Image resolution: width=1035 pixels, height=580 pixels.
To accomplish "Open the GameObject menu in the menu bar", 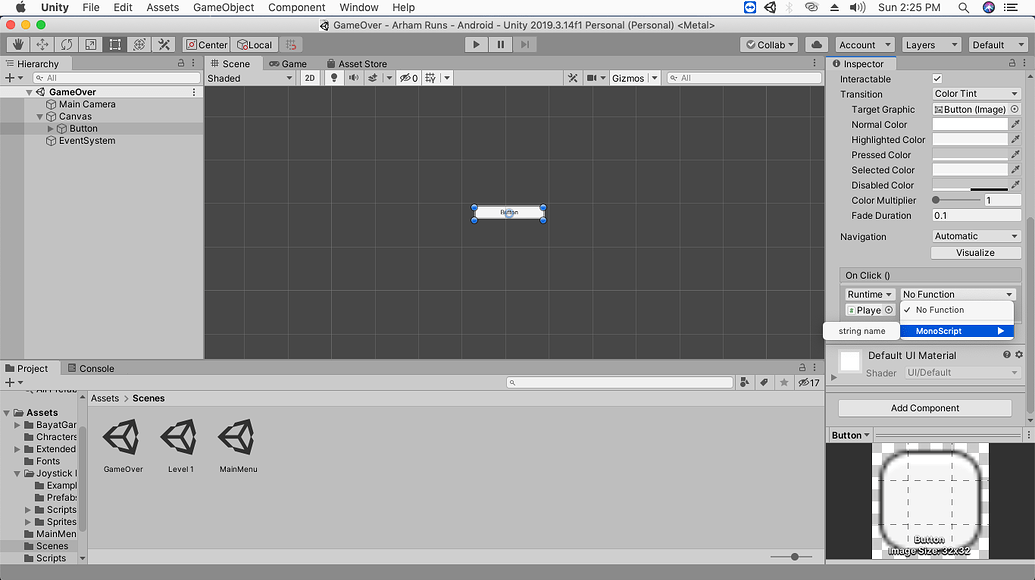I will 224,7.
